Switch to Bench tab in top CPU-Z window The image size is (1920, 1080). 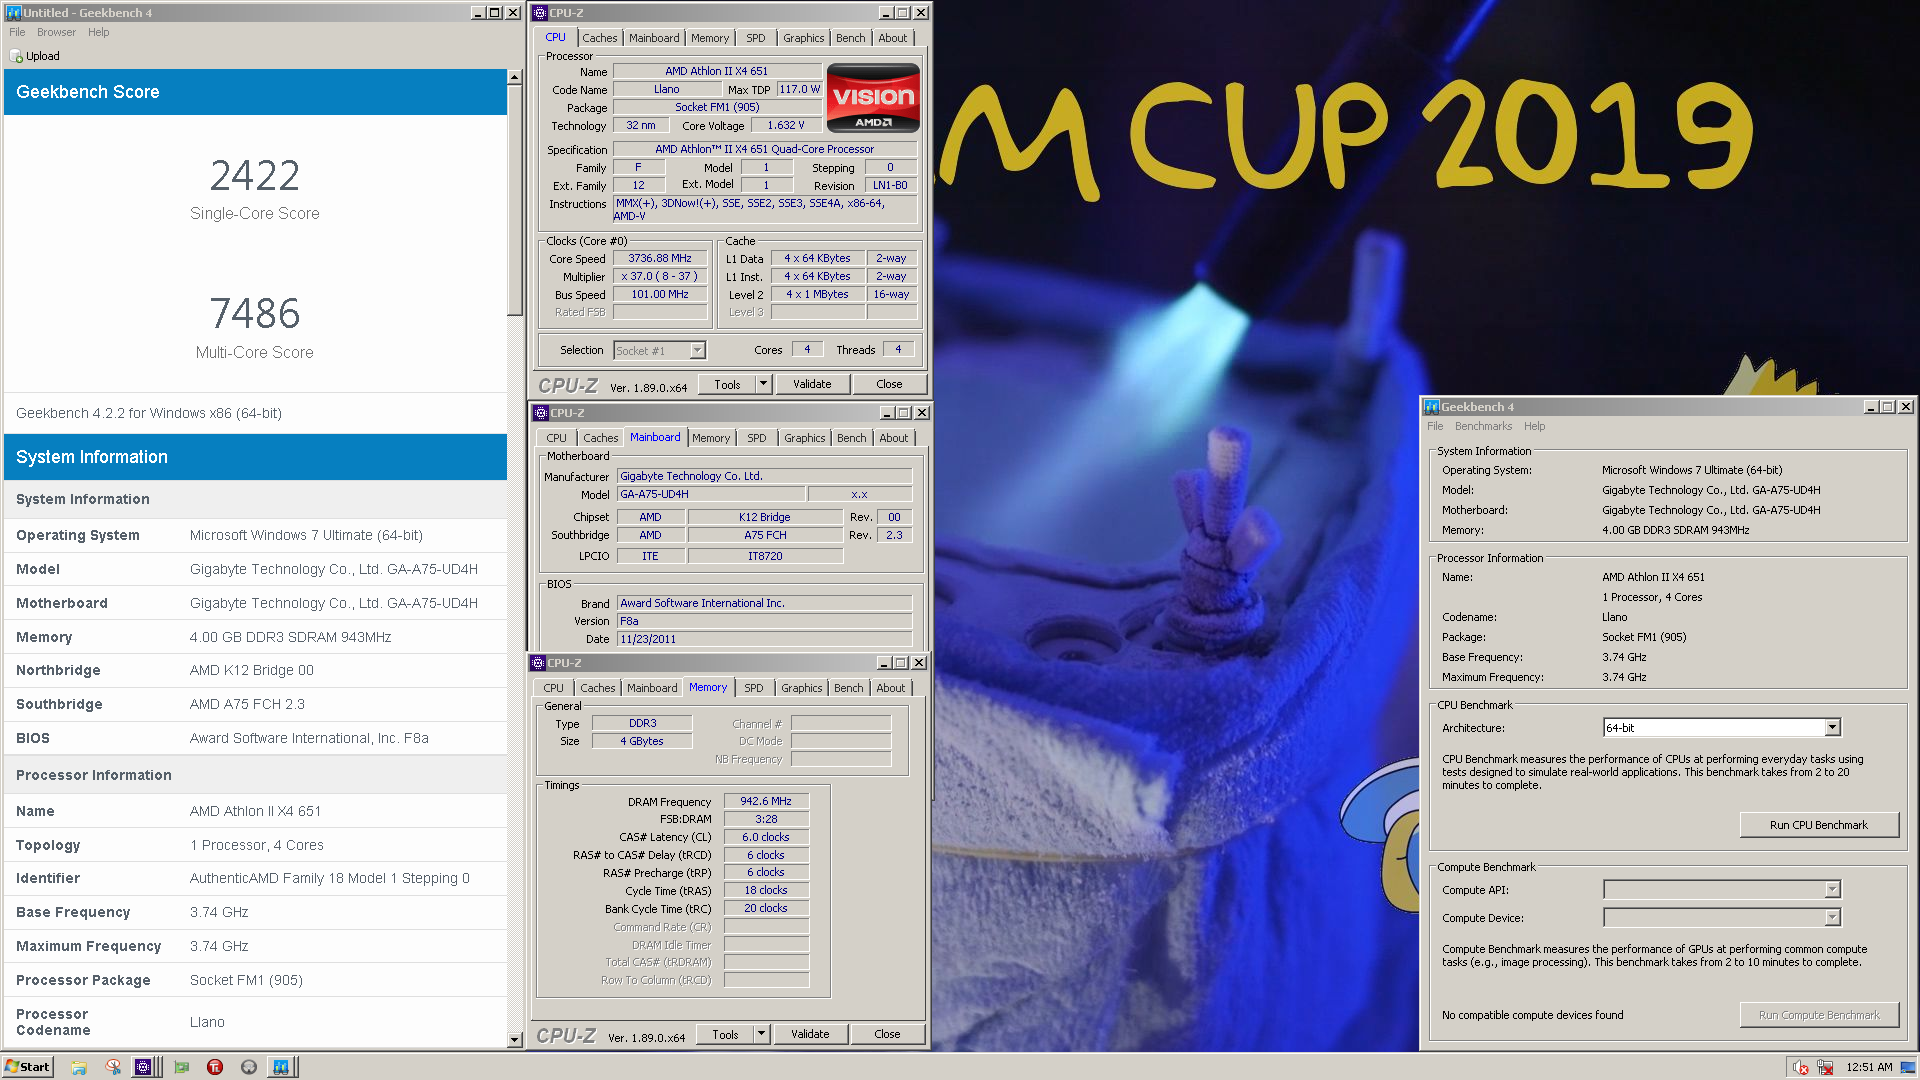851,38
